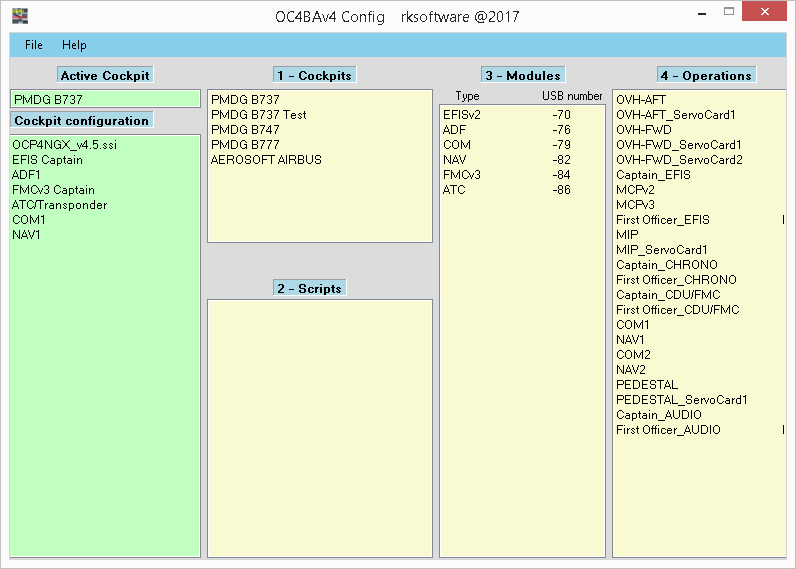Click the PMDG B737 active cockpit field
This screenshot has width=796, height=569.
(x=105, y=99)
